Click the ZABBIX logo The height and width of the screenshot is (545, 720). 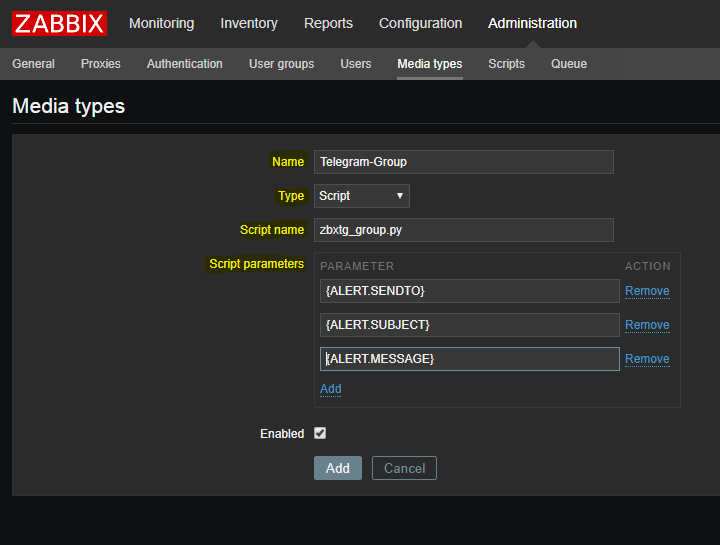coord(59,23)
